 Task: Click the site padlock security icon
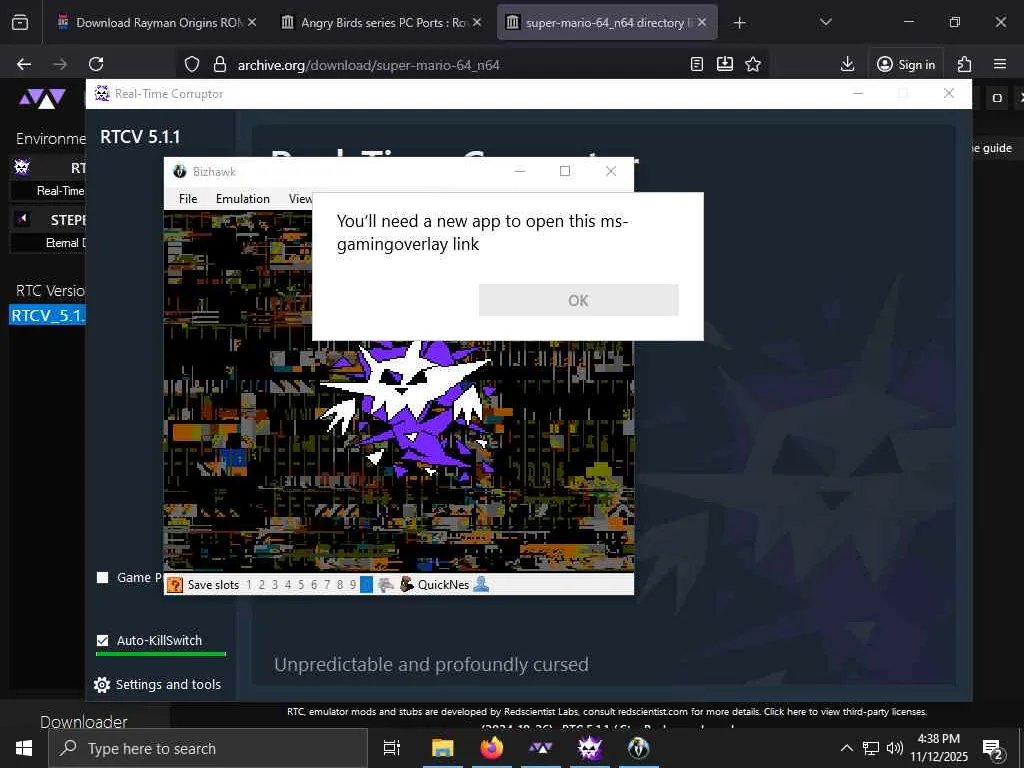pos(220,64)
